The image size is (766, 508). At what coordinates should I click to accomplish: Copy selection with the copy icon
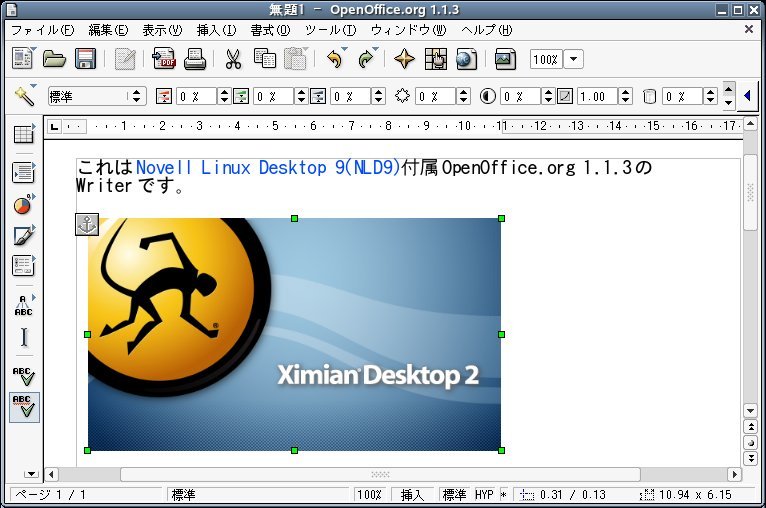click(x=265, y=59)
